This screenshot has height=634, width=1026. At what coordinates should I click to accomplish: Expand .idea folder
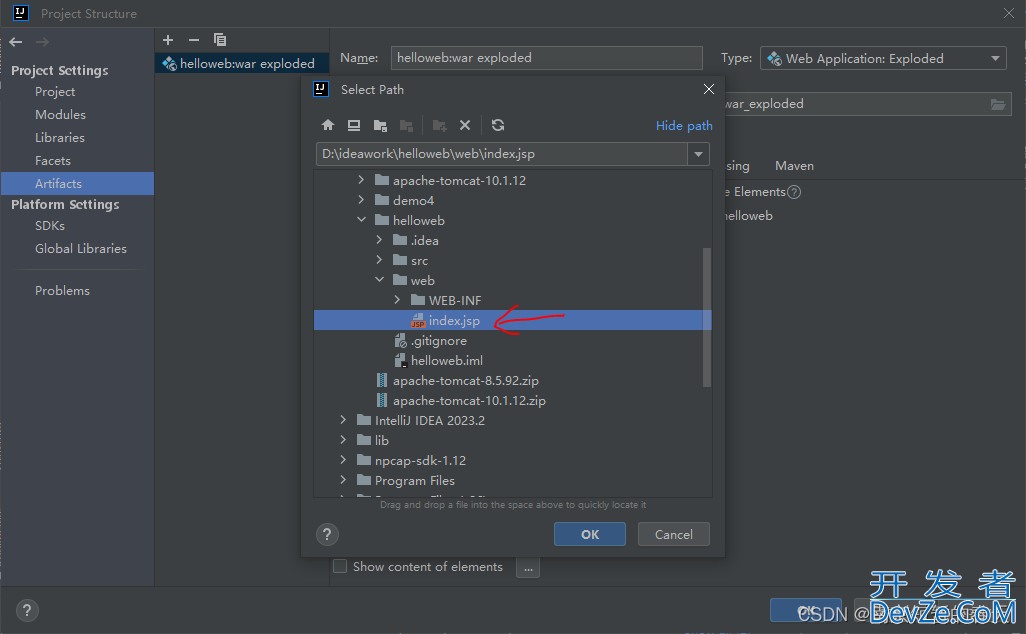click(x=379, y=240)
